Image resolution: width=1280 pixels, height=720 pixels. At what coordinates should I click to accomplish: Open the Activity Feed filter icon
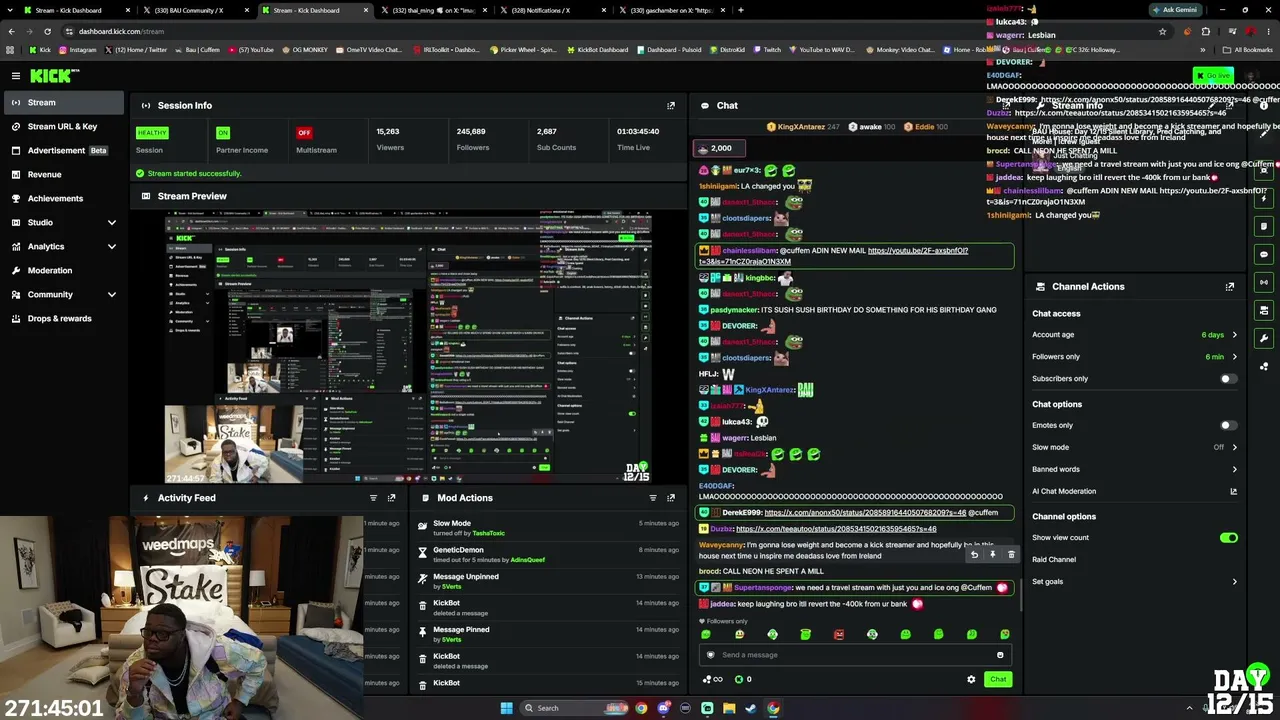(373, 498)
